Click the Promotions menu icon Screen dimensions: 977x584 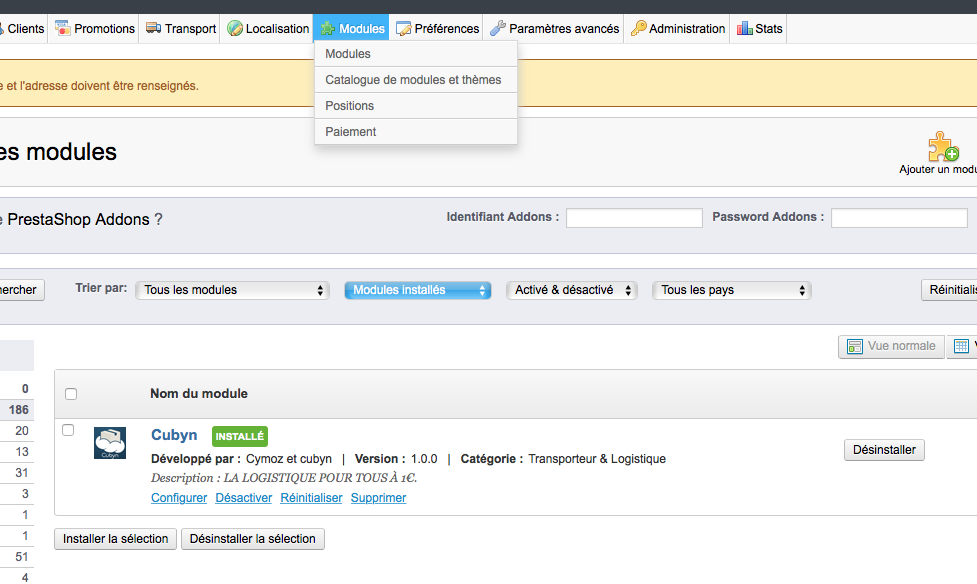tap(62, 28)
